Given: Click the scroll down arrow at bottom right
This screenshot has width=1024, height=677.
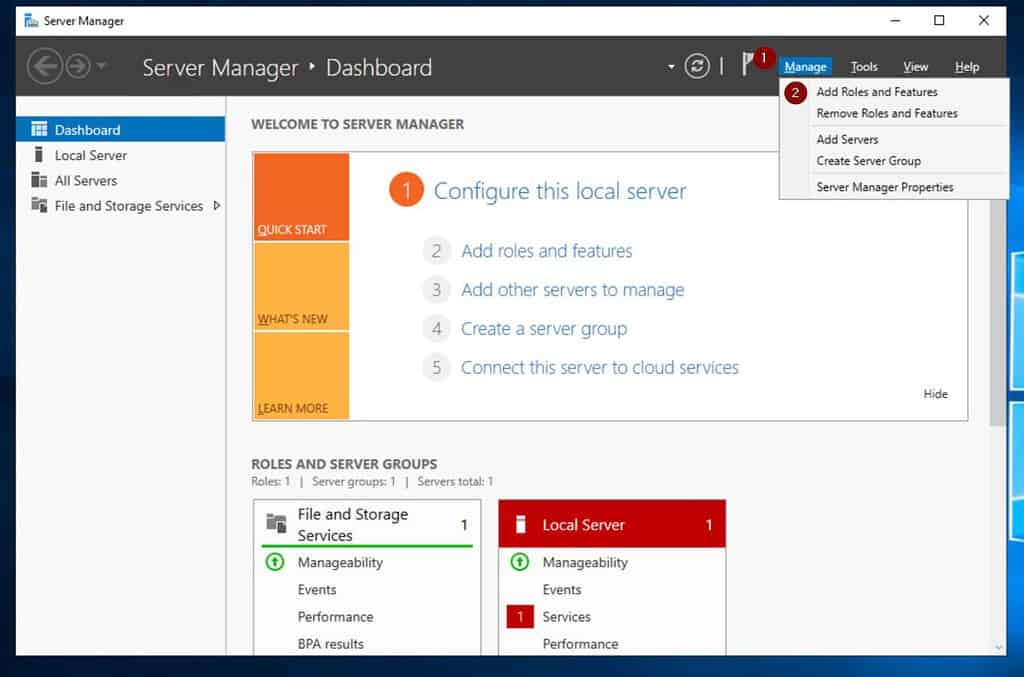Looking at the screenshot, I should 999,648.
